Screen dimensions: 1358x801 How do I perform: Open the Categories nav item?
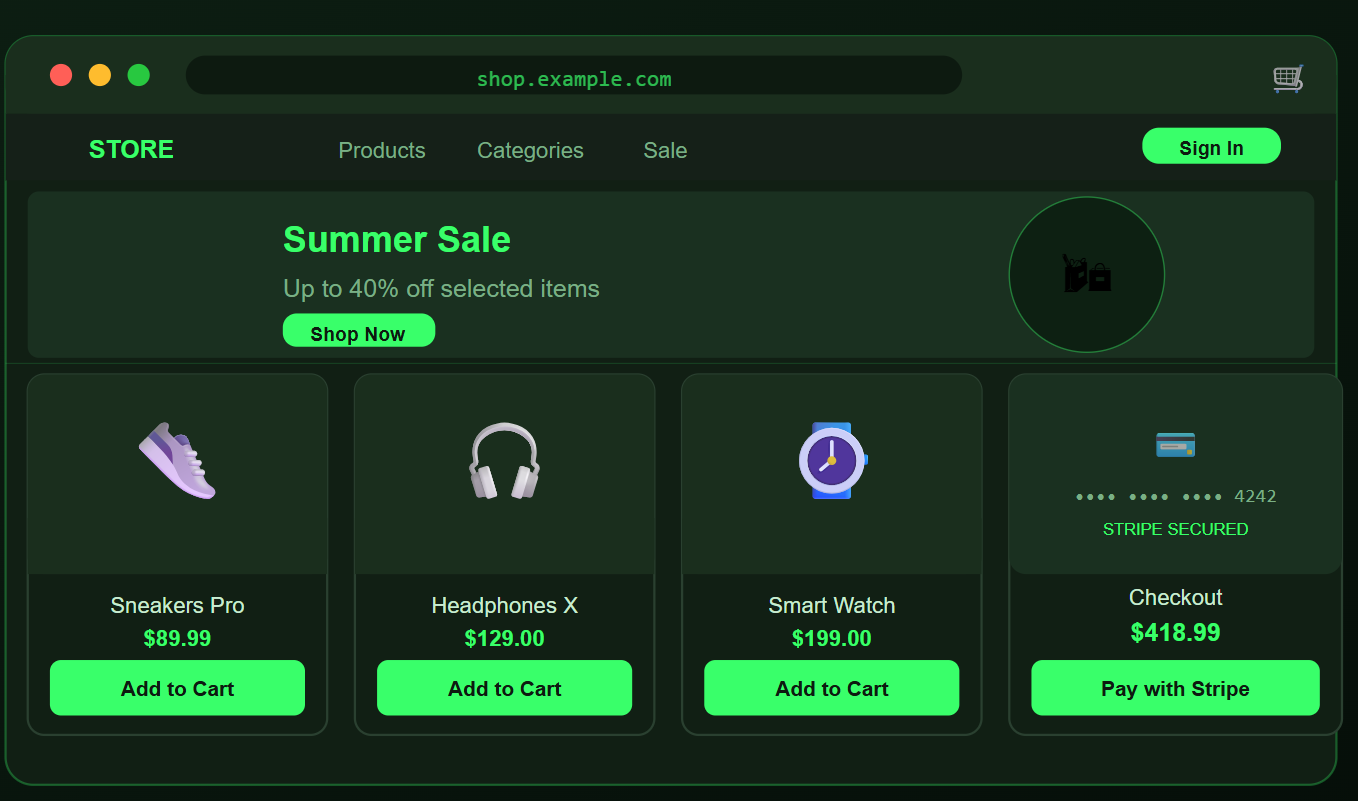click(530, 150)
